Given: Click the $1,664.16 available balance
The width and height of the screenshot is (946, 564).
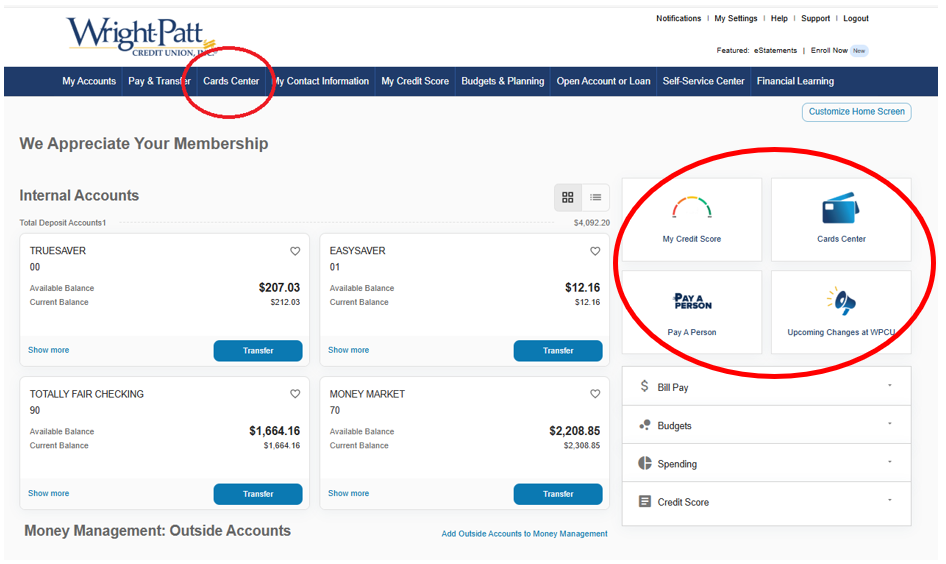Looking at the screenshot, I should click(x=275, y=431).
